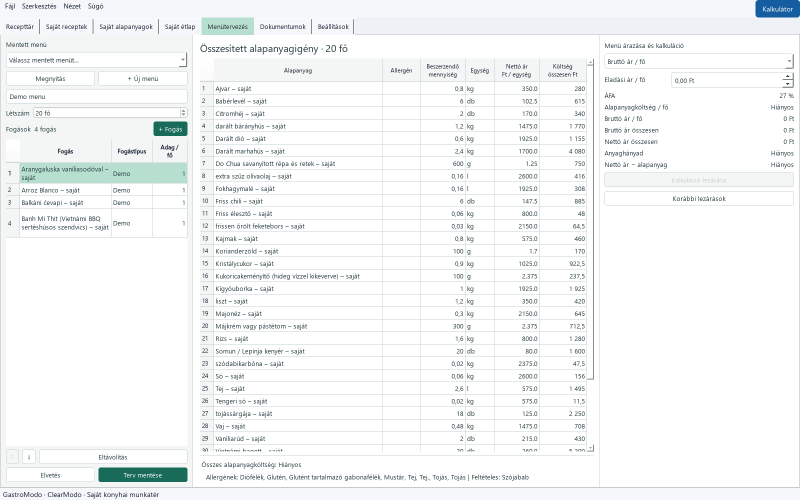Screen dimensions: 800x500
Task: Sort by the Alapanyag column header
Action: click(298, 70)
